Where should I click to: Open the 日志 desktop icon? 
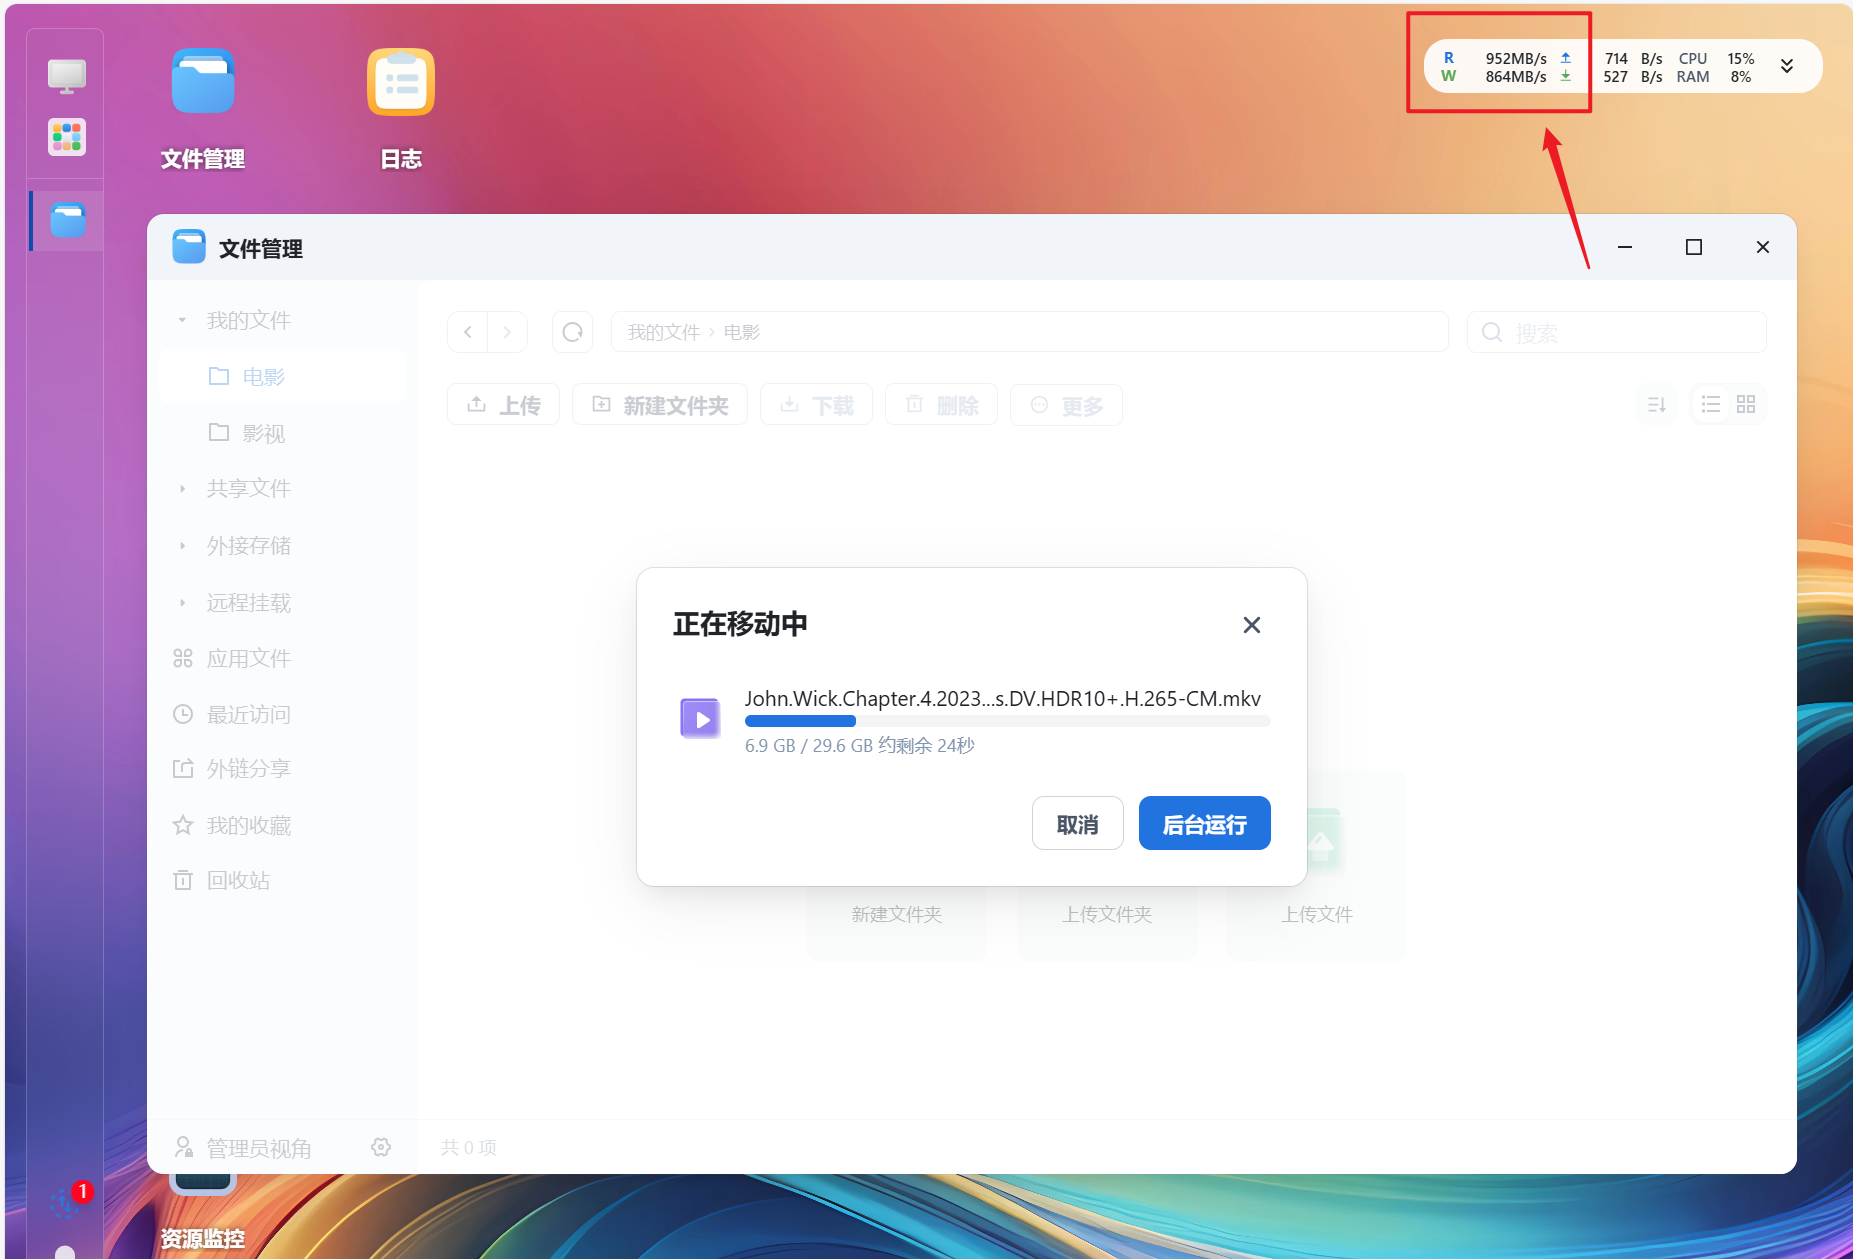pos(401,82)
